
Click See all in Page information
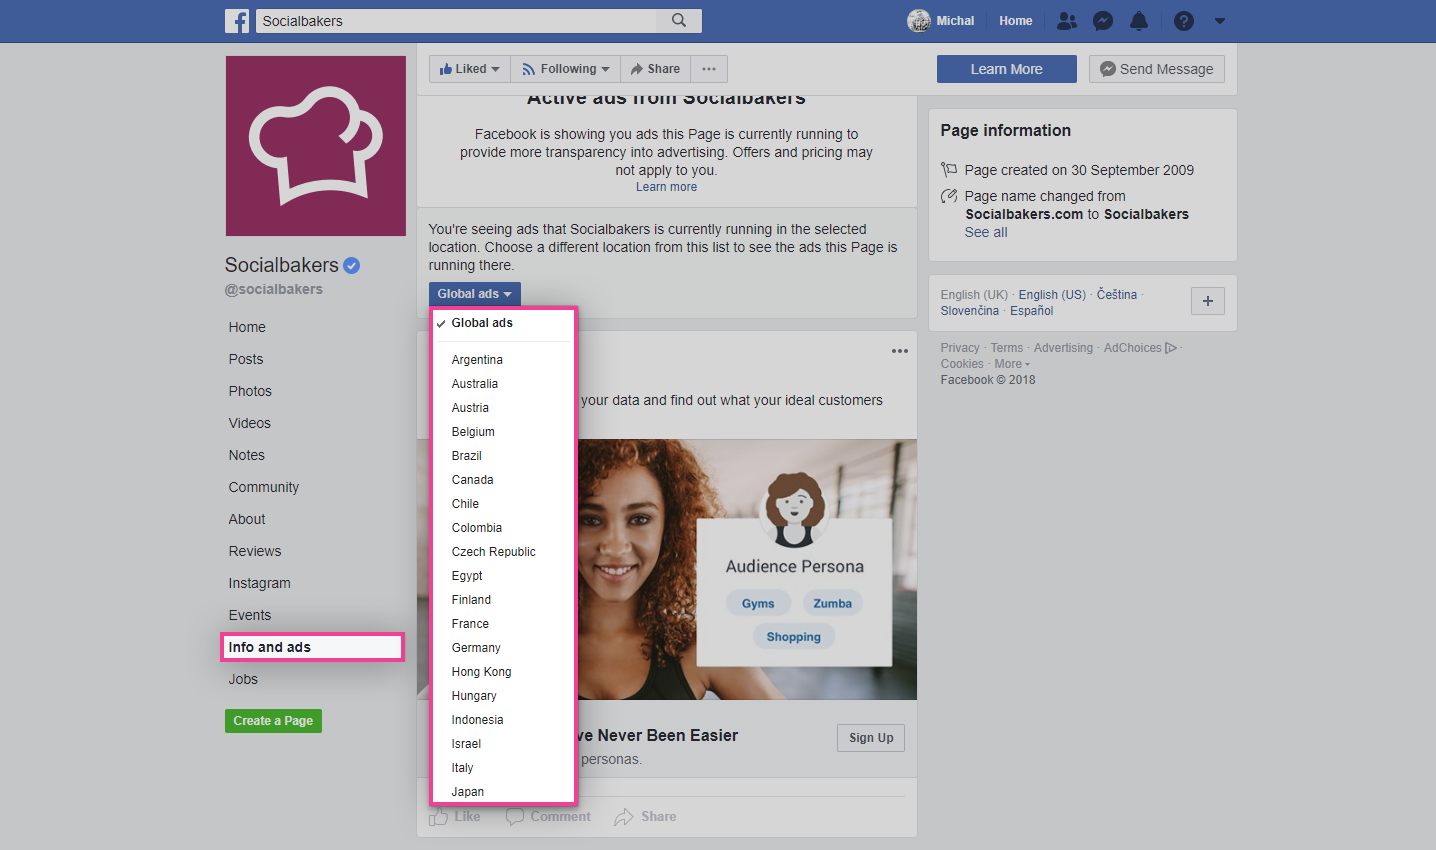point(986,232)
